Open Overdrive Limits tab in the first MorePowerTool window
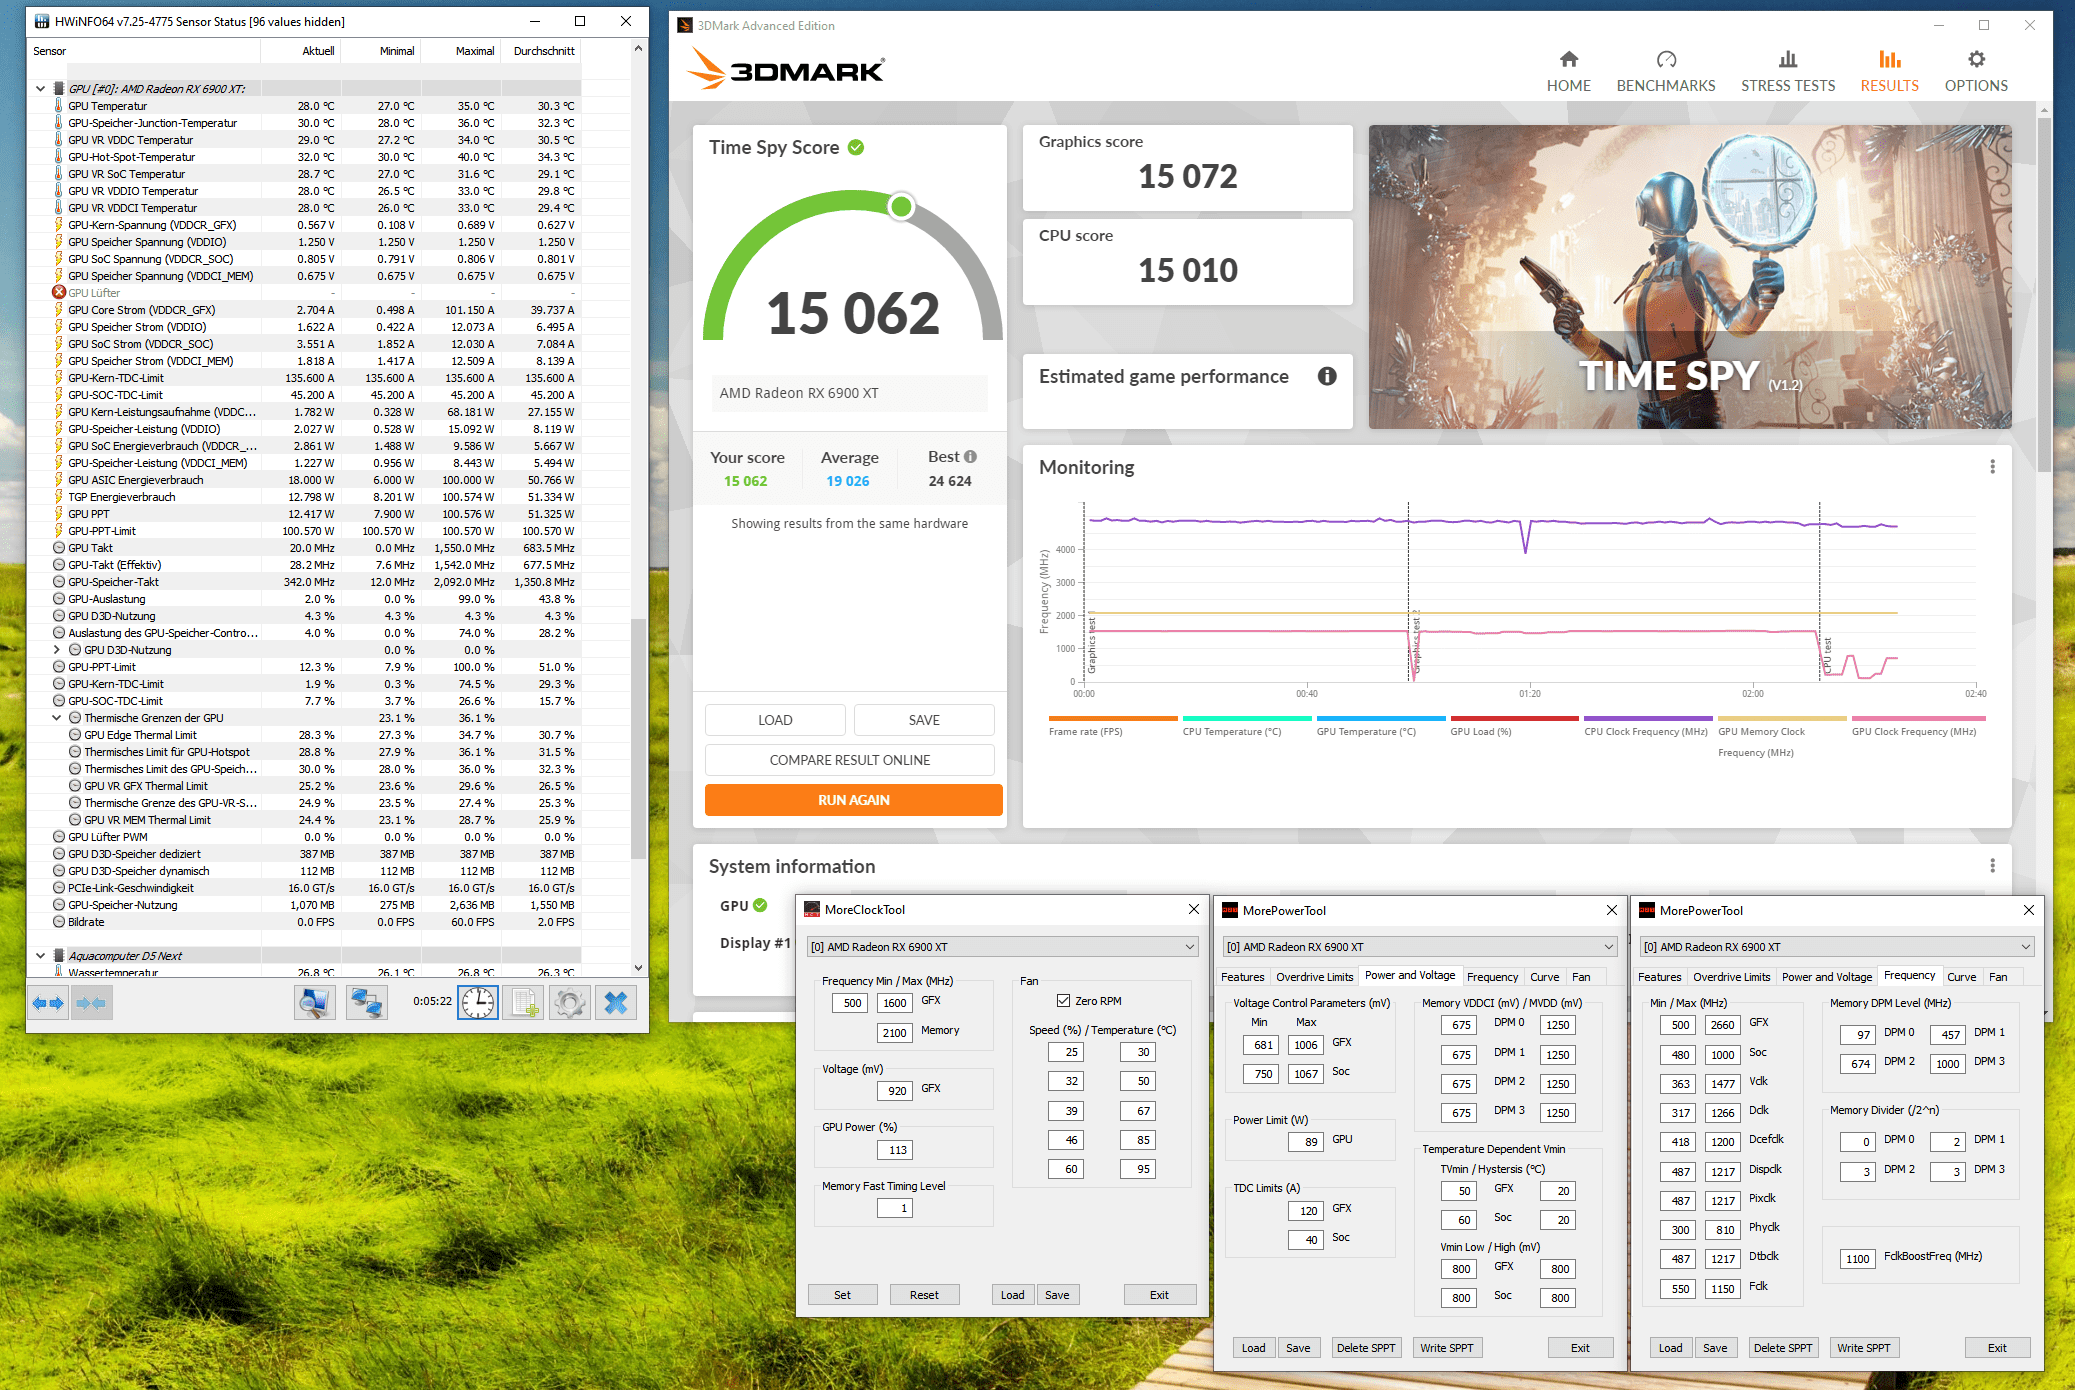Screen dimensions: 2075x1390 click(1314, 977)
